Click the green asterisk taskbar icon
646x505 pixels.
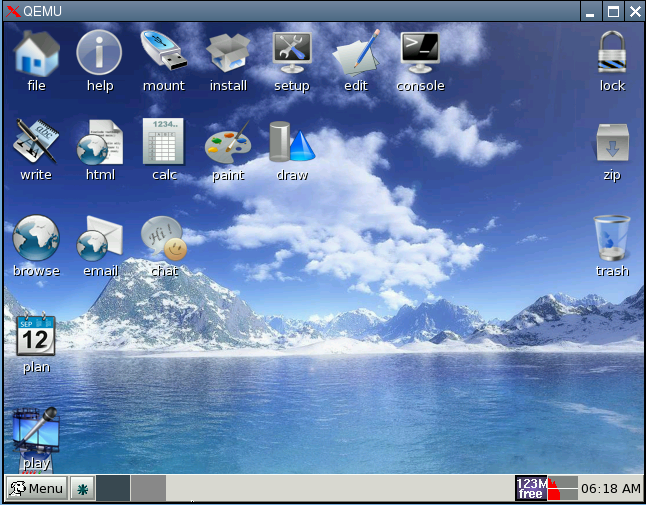82,489
